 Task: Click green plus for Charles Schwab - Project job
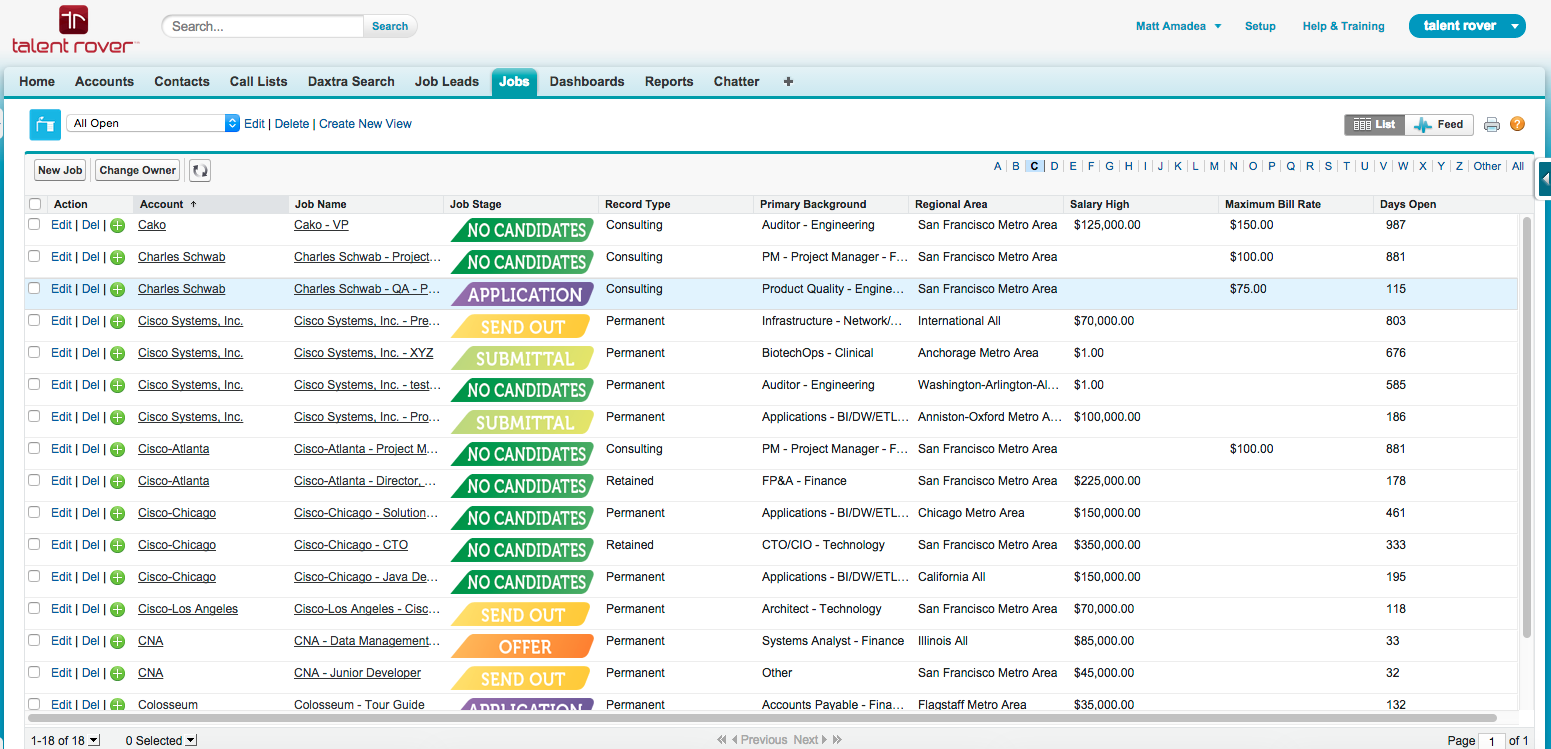(x=117, y=258)
